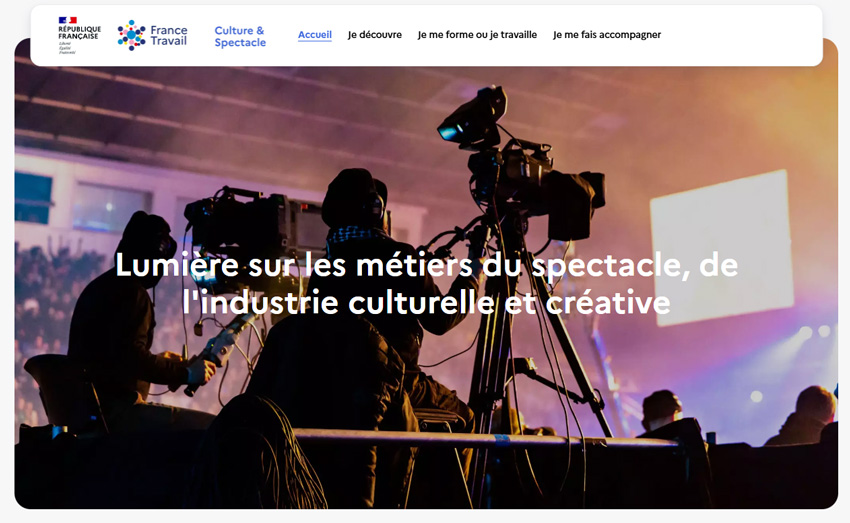
Task: Go to the Accueil menu item
Action: (x=315, y=35)
